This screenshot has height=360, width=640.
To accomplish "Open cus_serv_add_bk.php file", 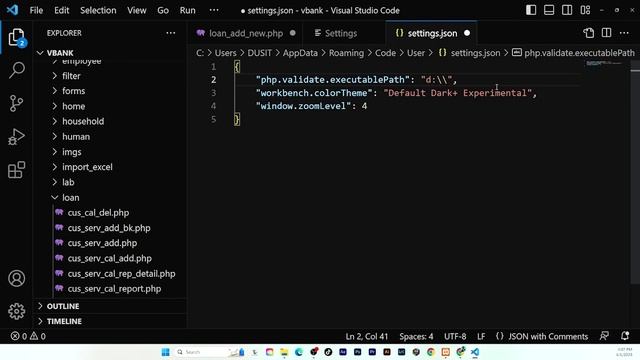I will (x=109, y=228).
